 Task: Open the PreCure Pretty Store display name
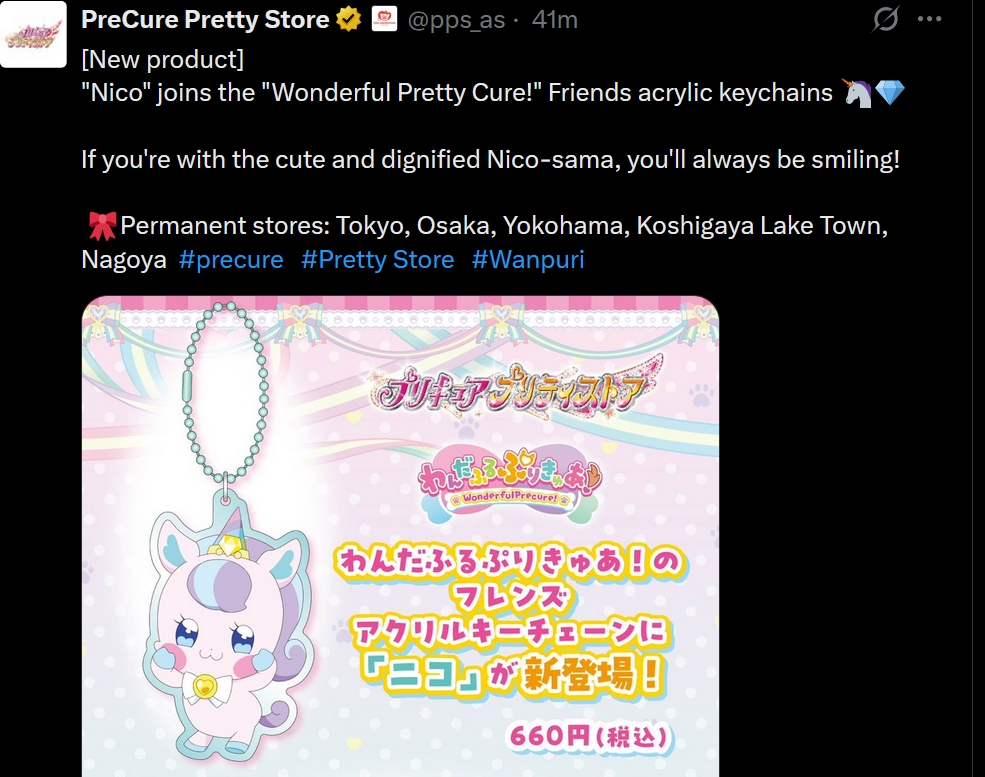point(205,19)
